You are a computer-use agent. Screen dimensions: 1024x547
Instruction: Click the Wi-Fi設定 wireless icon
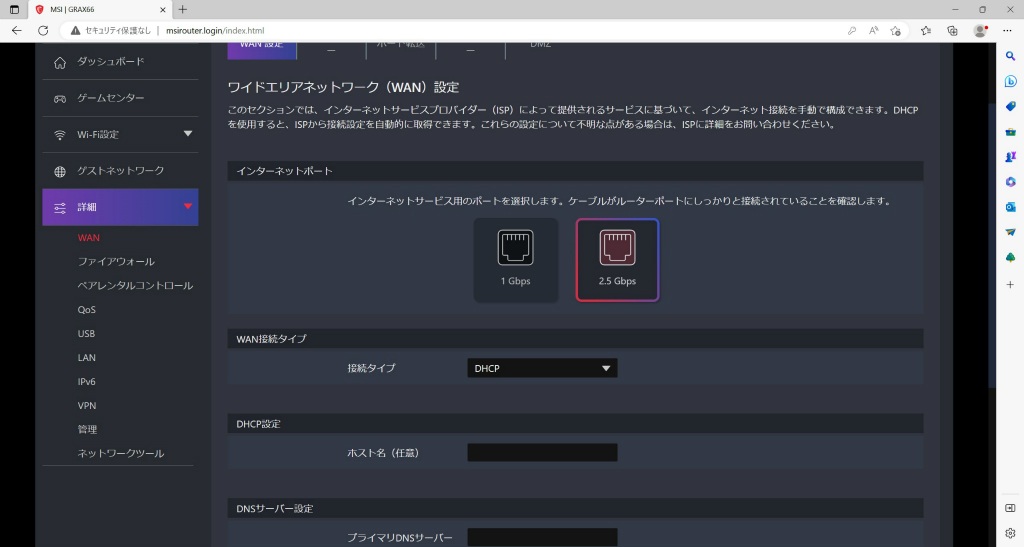pos(60,134)
